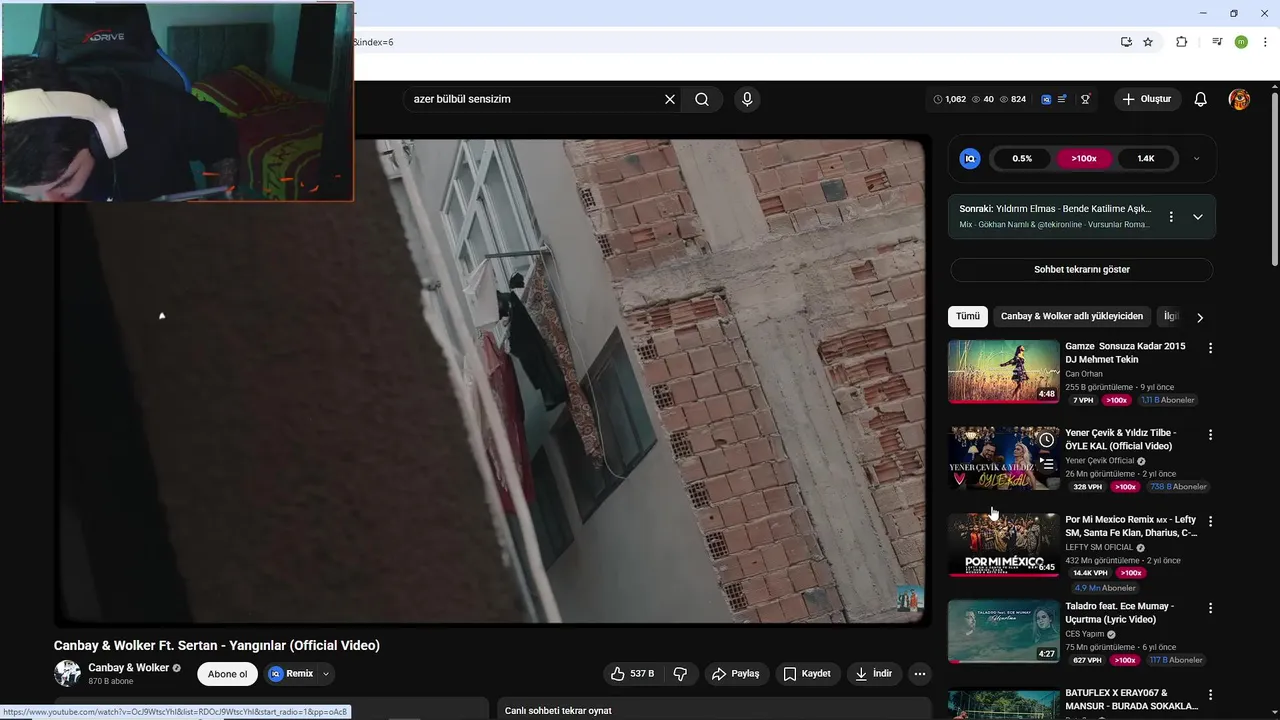Click the Abone ol subscribe button
Screen dimensions: 1280x720
pos(227,674)
